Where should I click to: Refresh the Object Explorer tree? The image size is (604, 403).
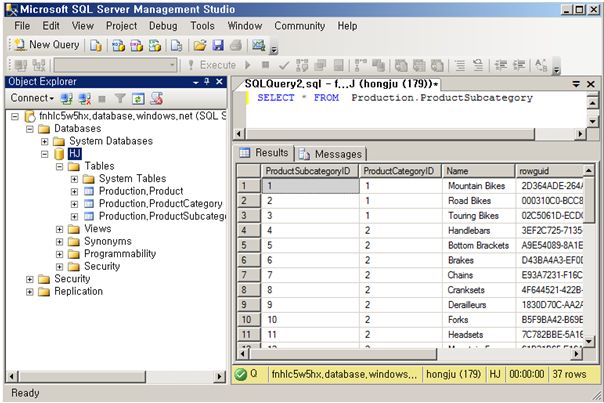138,99
